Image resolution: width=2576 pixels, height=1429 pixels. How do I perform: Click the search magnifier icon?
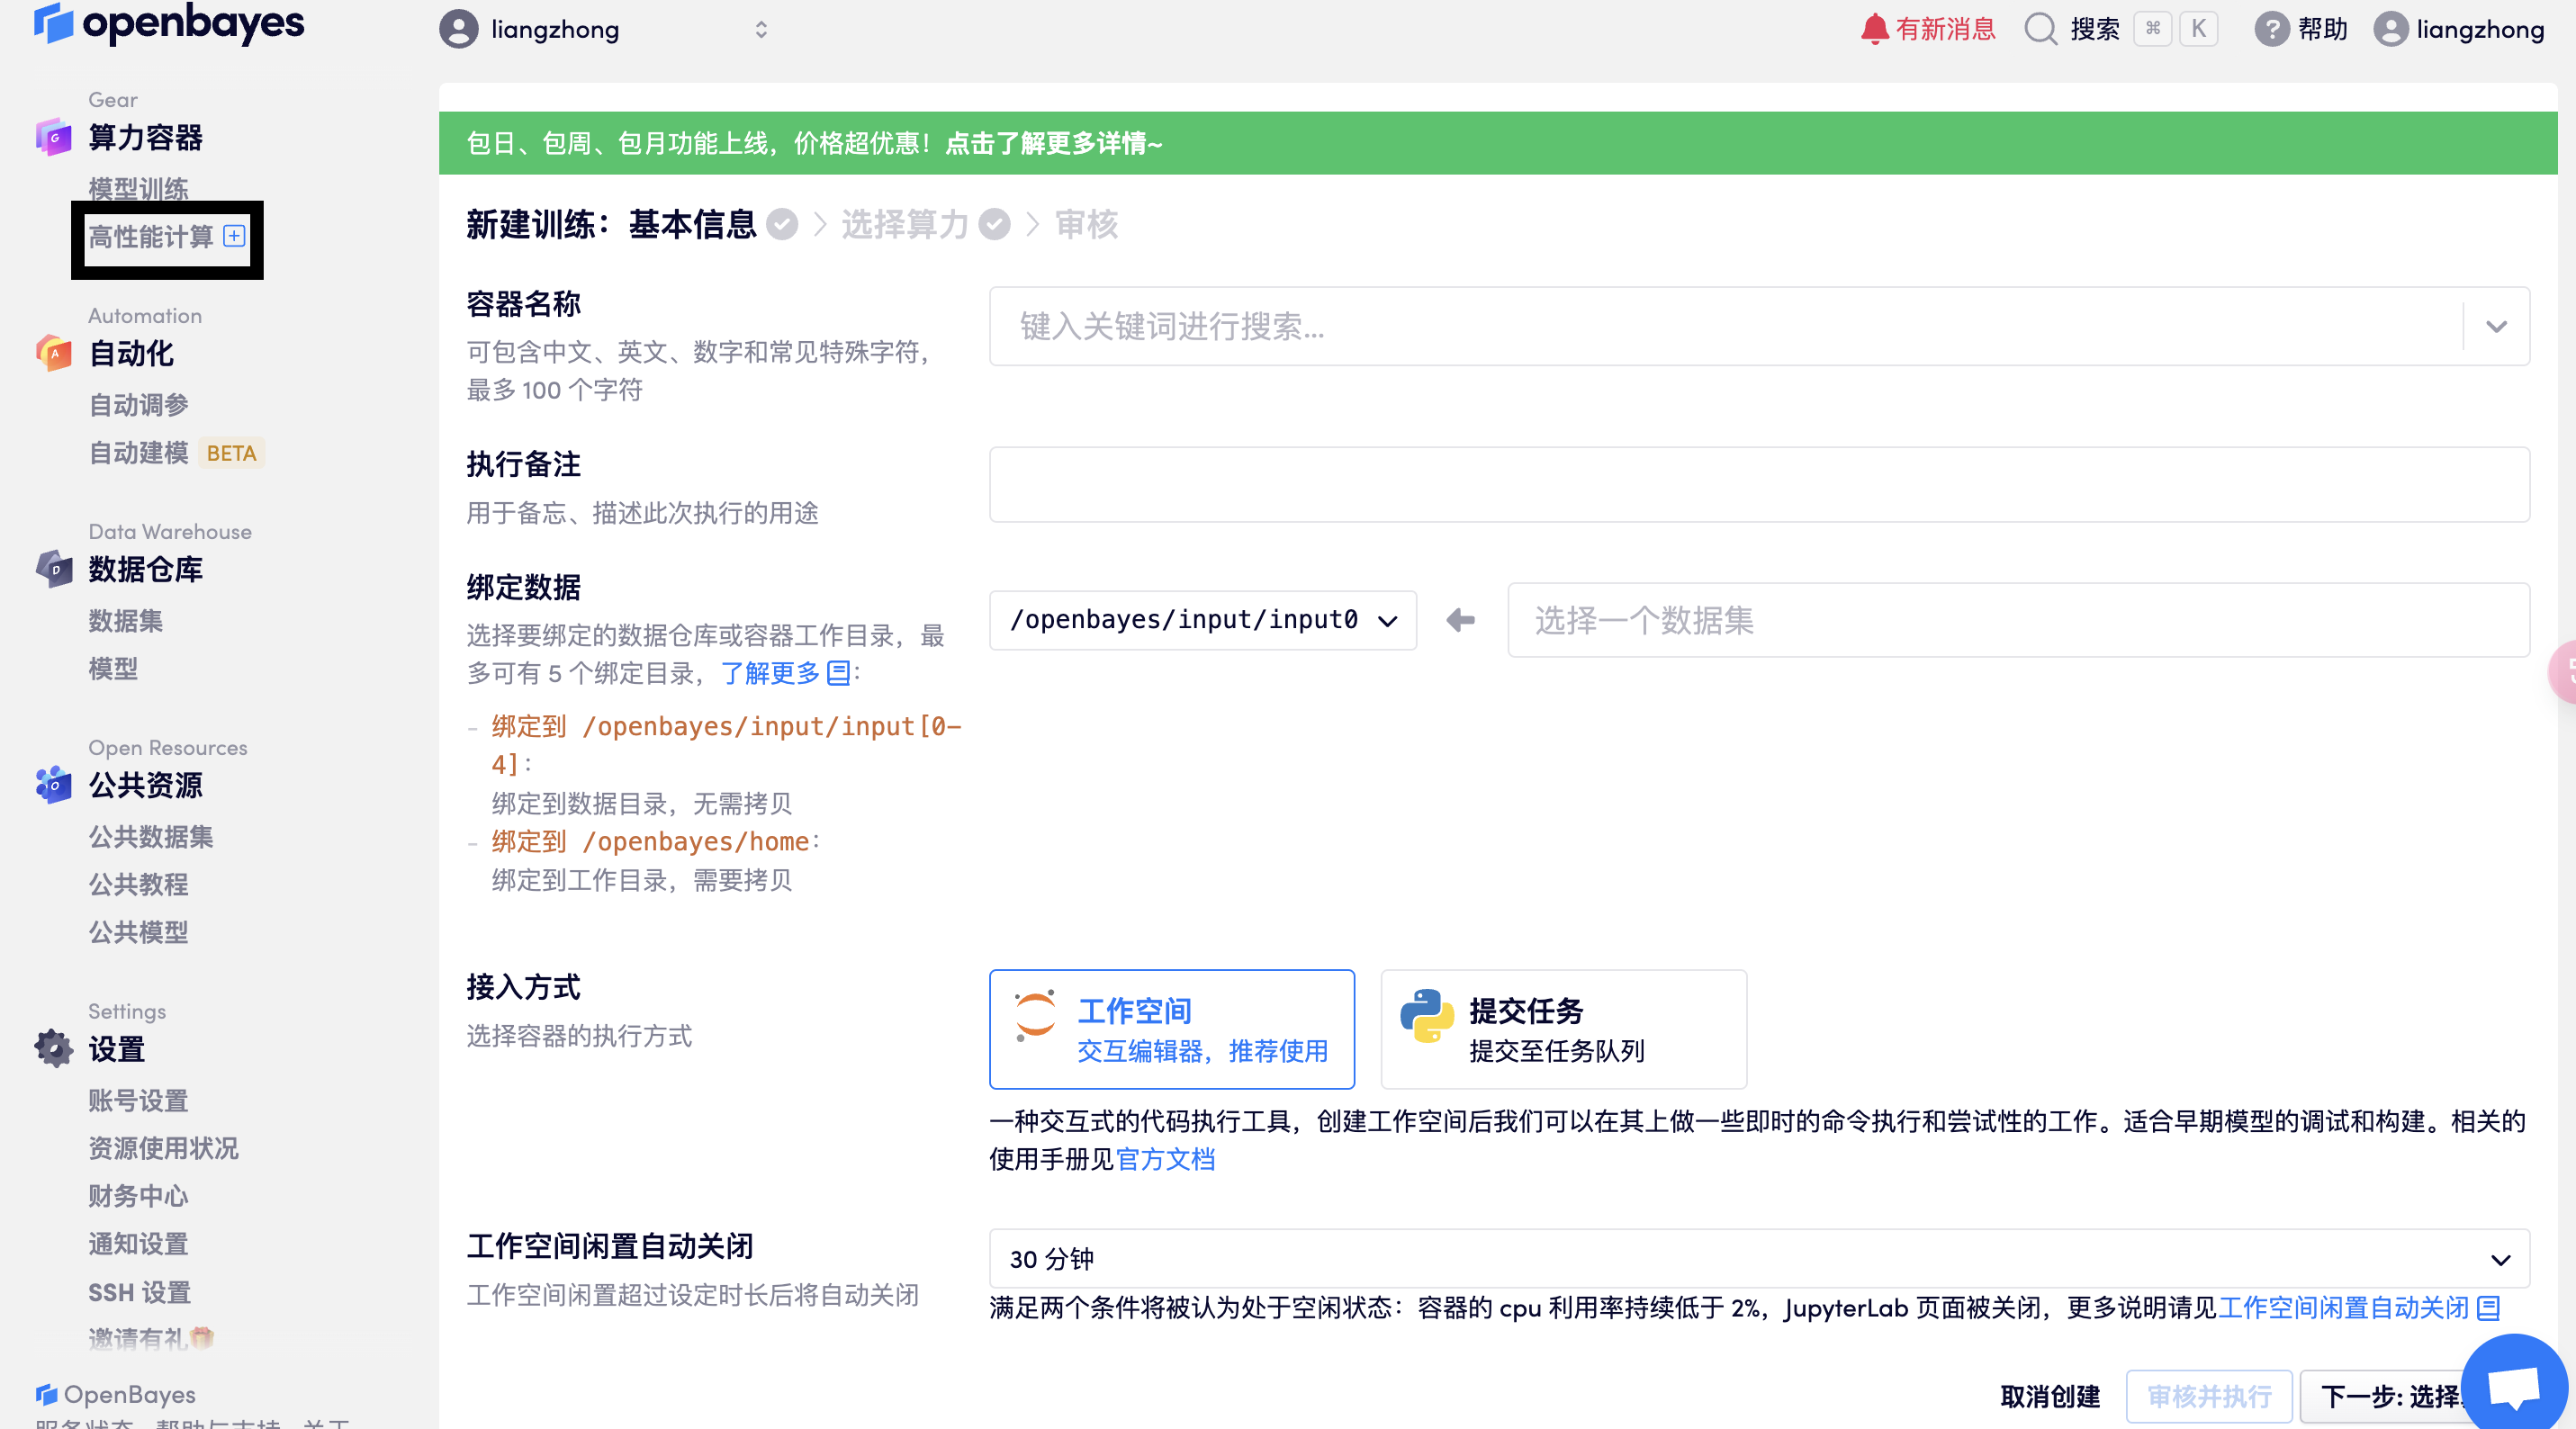(2039, 29)
